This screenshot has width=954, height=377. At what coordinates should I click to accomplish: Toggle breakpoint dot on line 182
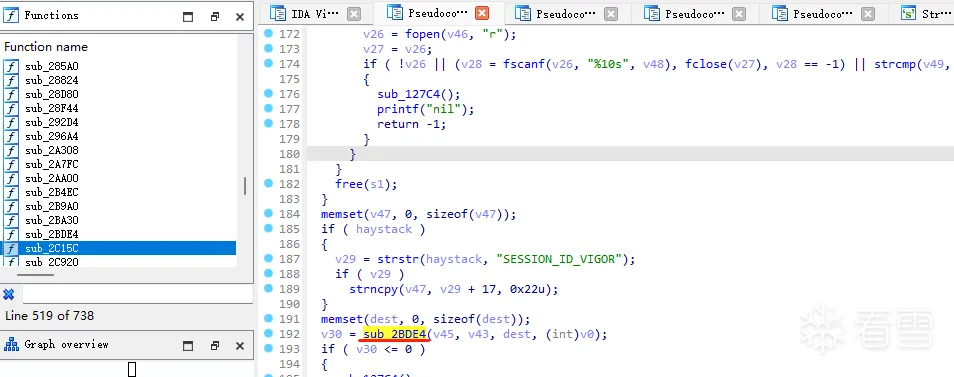coord(268,183)
